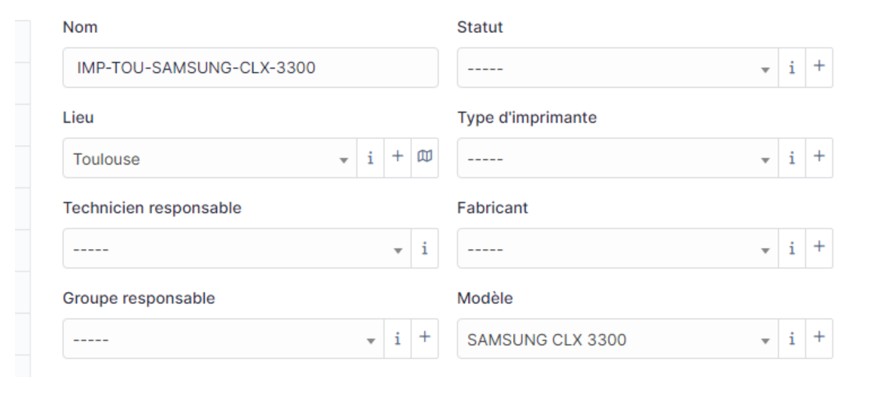The image size is (885, 415).
Task: Click the info icon next to Statut
Action: pyautogui.click(x=792, y=68)
